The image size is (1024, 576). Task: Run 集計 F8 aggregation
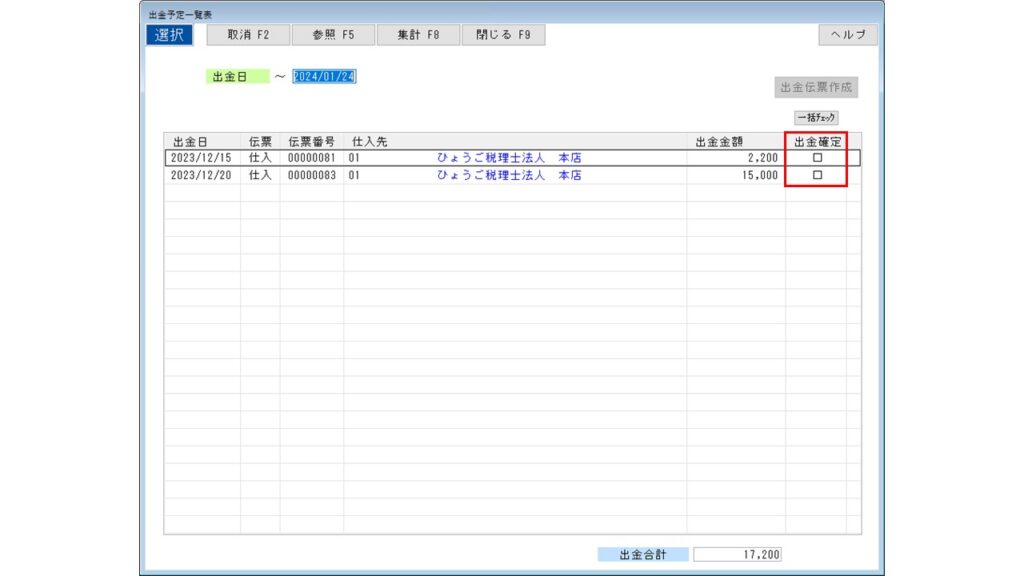tap(418, 35)
